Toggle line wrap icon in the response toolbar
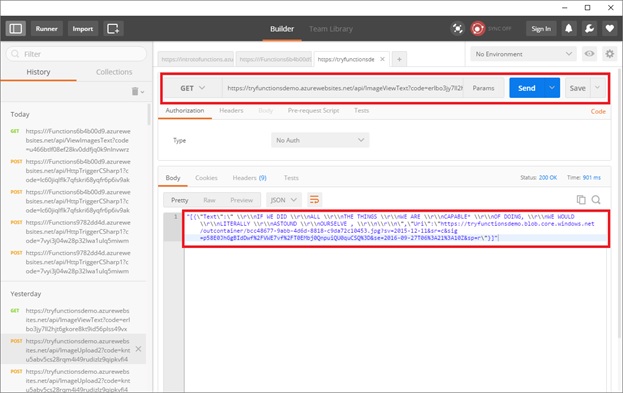This screenshot has height=393, width=623. (x=314, y=199)
